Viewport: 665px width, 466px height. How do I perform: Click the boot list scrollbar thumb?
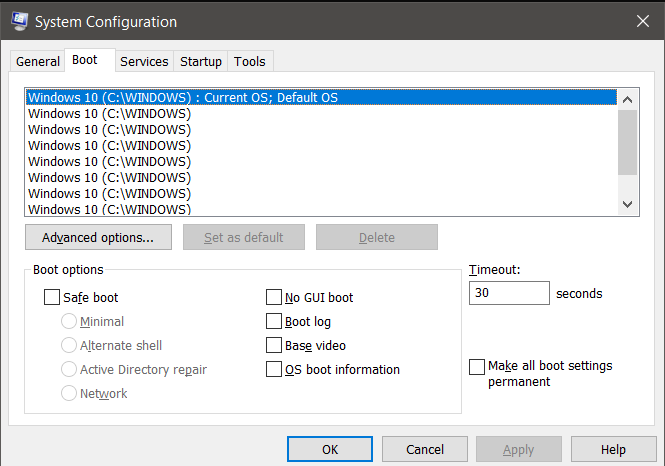pyautogui.click(x=627, y=142)
